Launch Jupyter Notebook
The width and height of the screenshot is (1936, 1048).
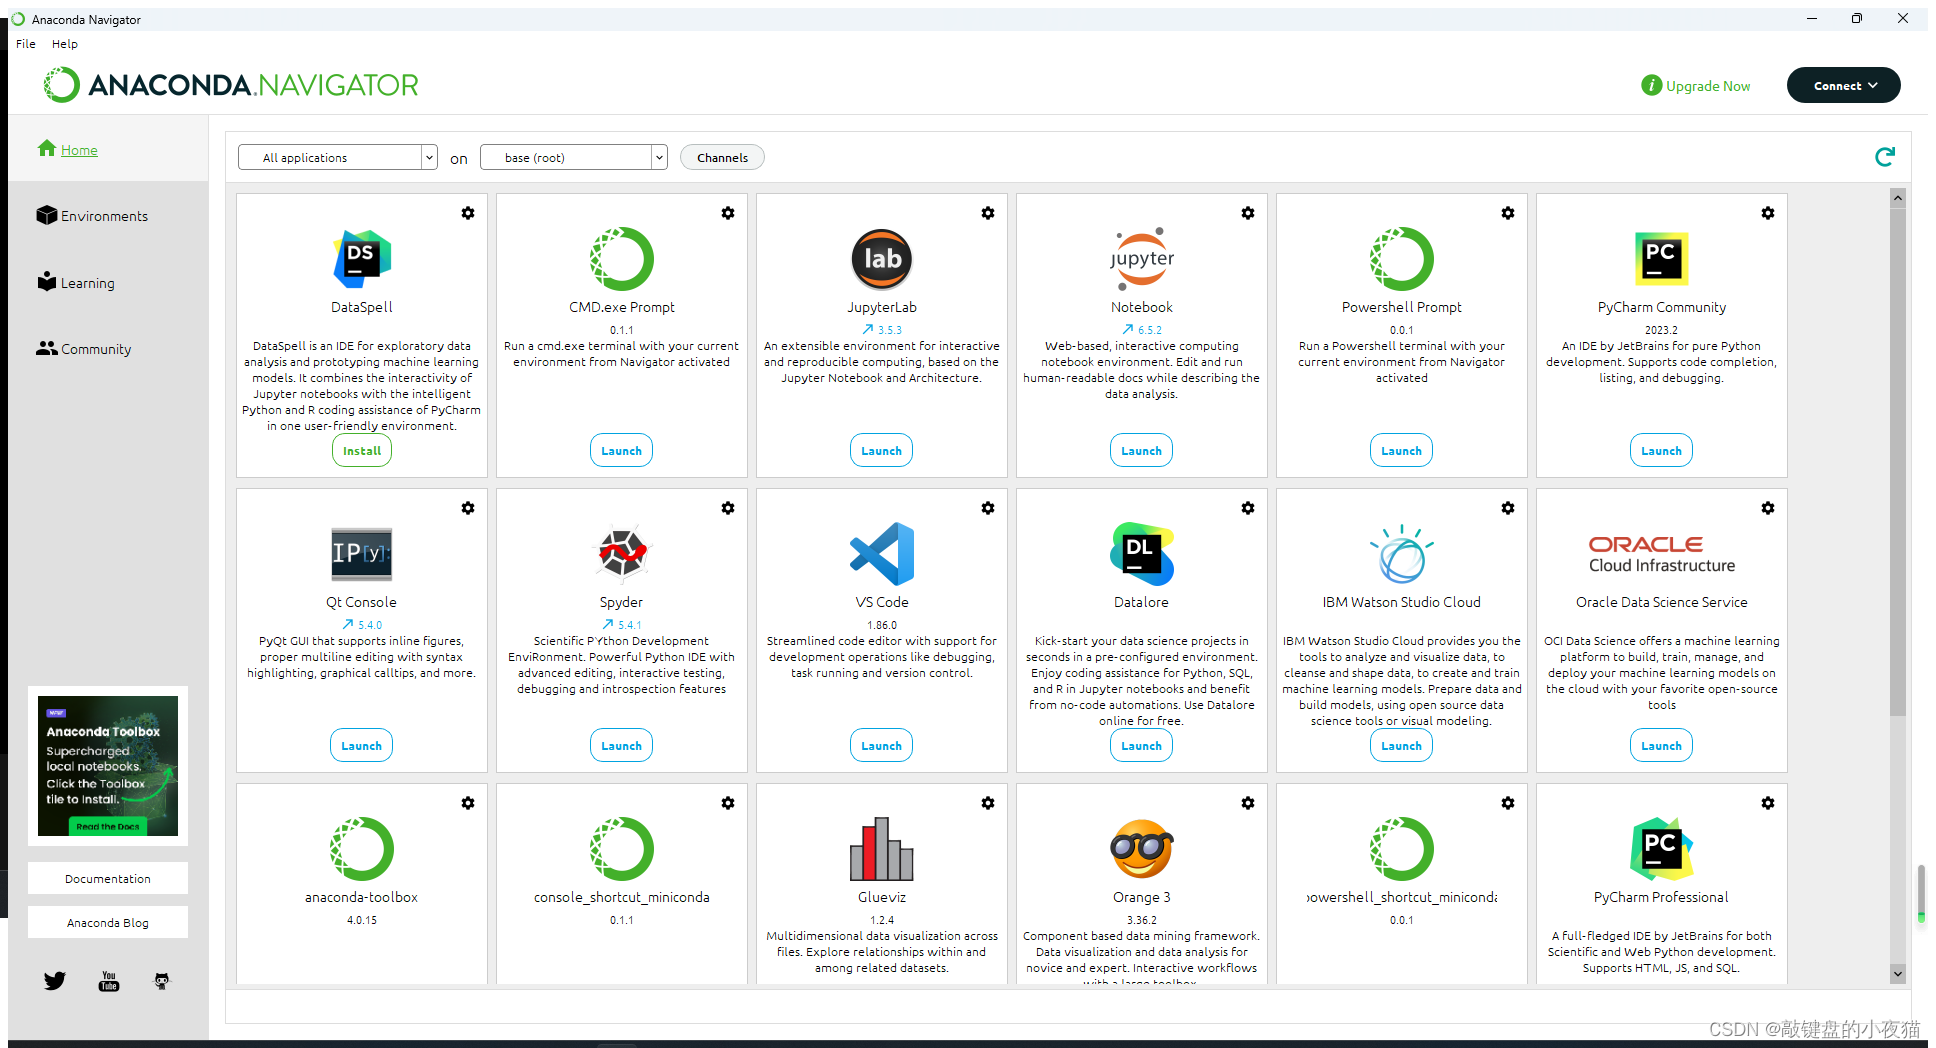1142,451
